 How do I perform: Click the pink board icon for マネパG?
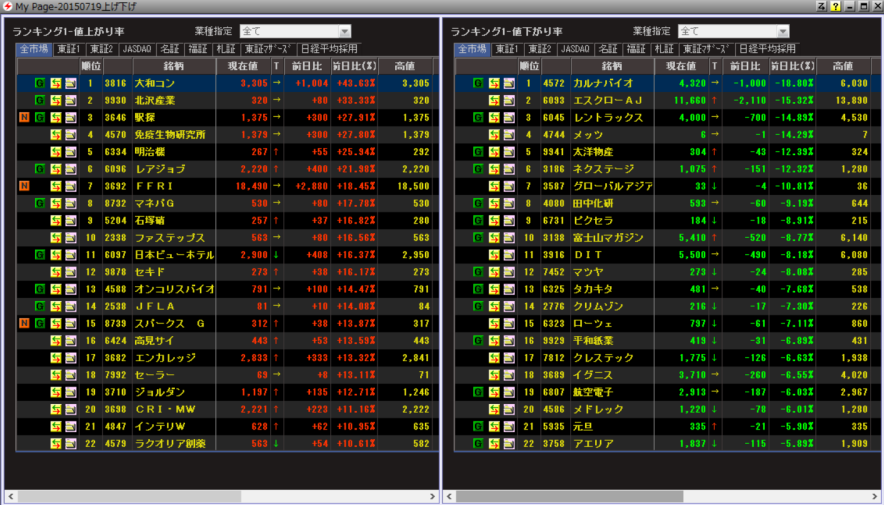click(70, 203)
